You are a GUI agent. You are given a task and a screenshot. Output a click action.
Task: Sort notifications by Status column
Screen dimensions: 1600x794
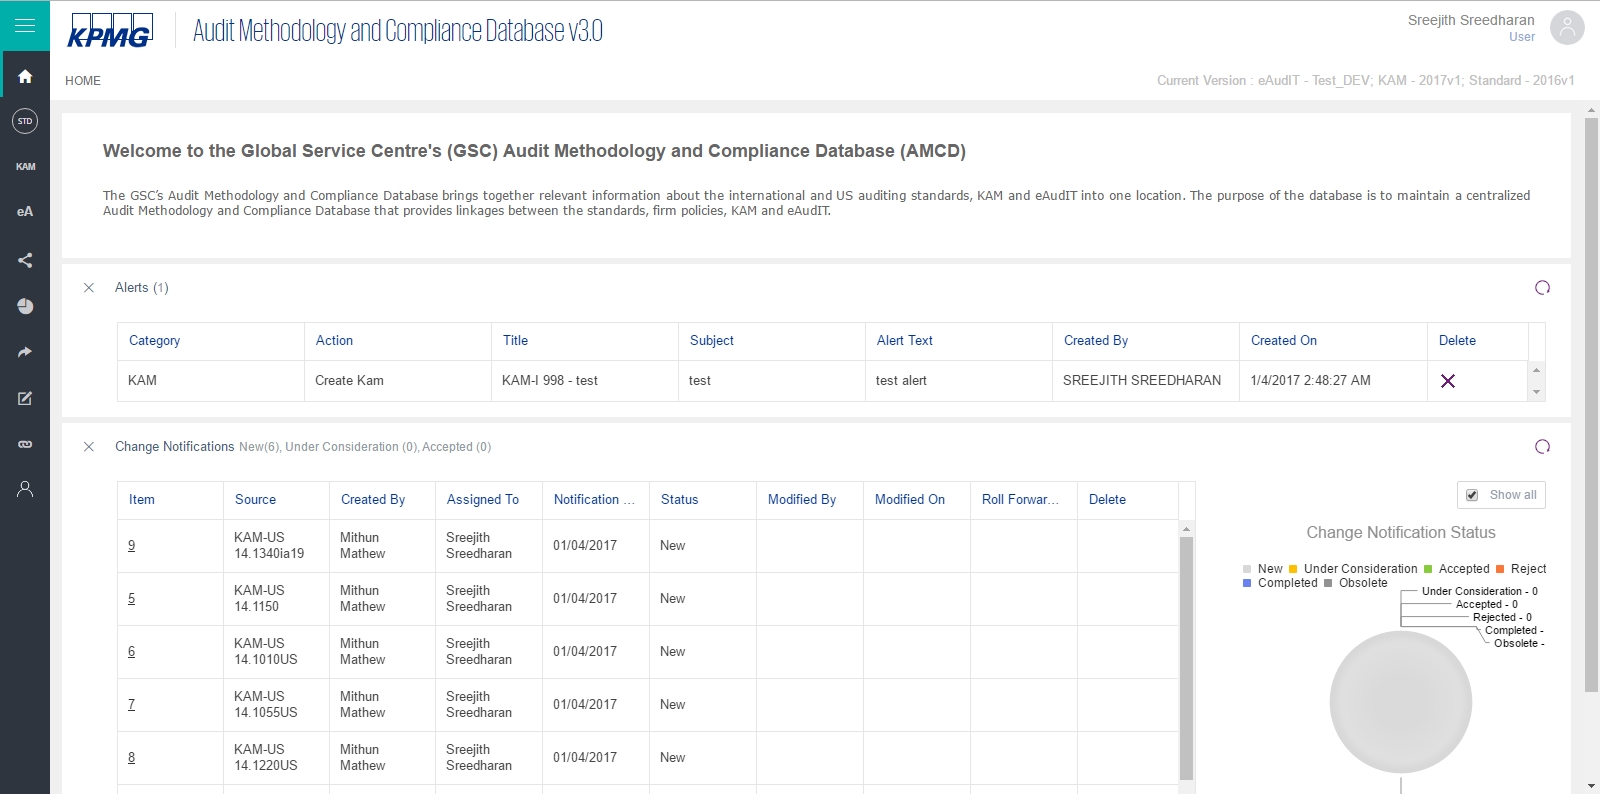[x=679, y=500]
